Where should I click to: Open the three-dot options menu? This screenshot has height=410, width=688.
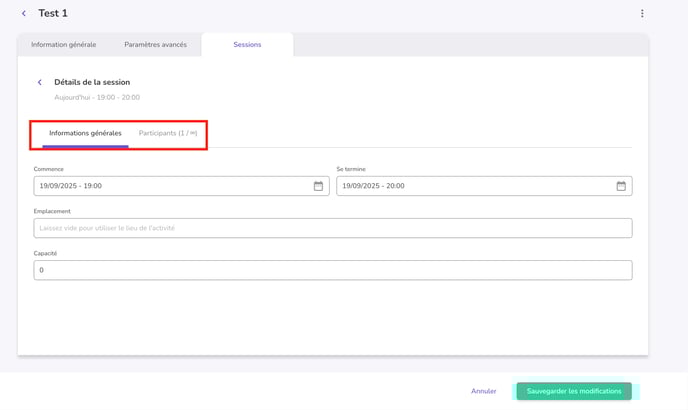(x=642, y=13)
